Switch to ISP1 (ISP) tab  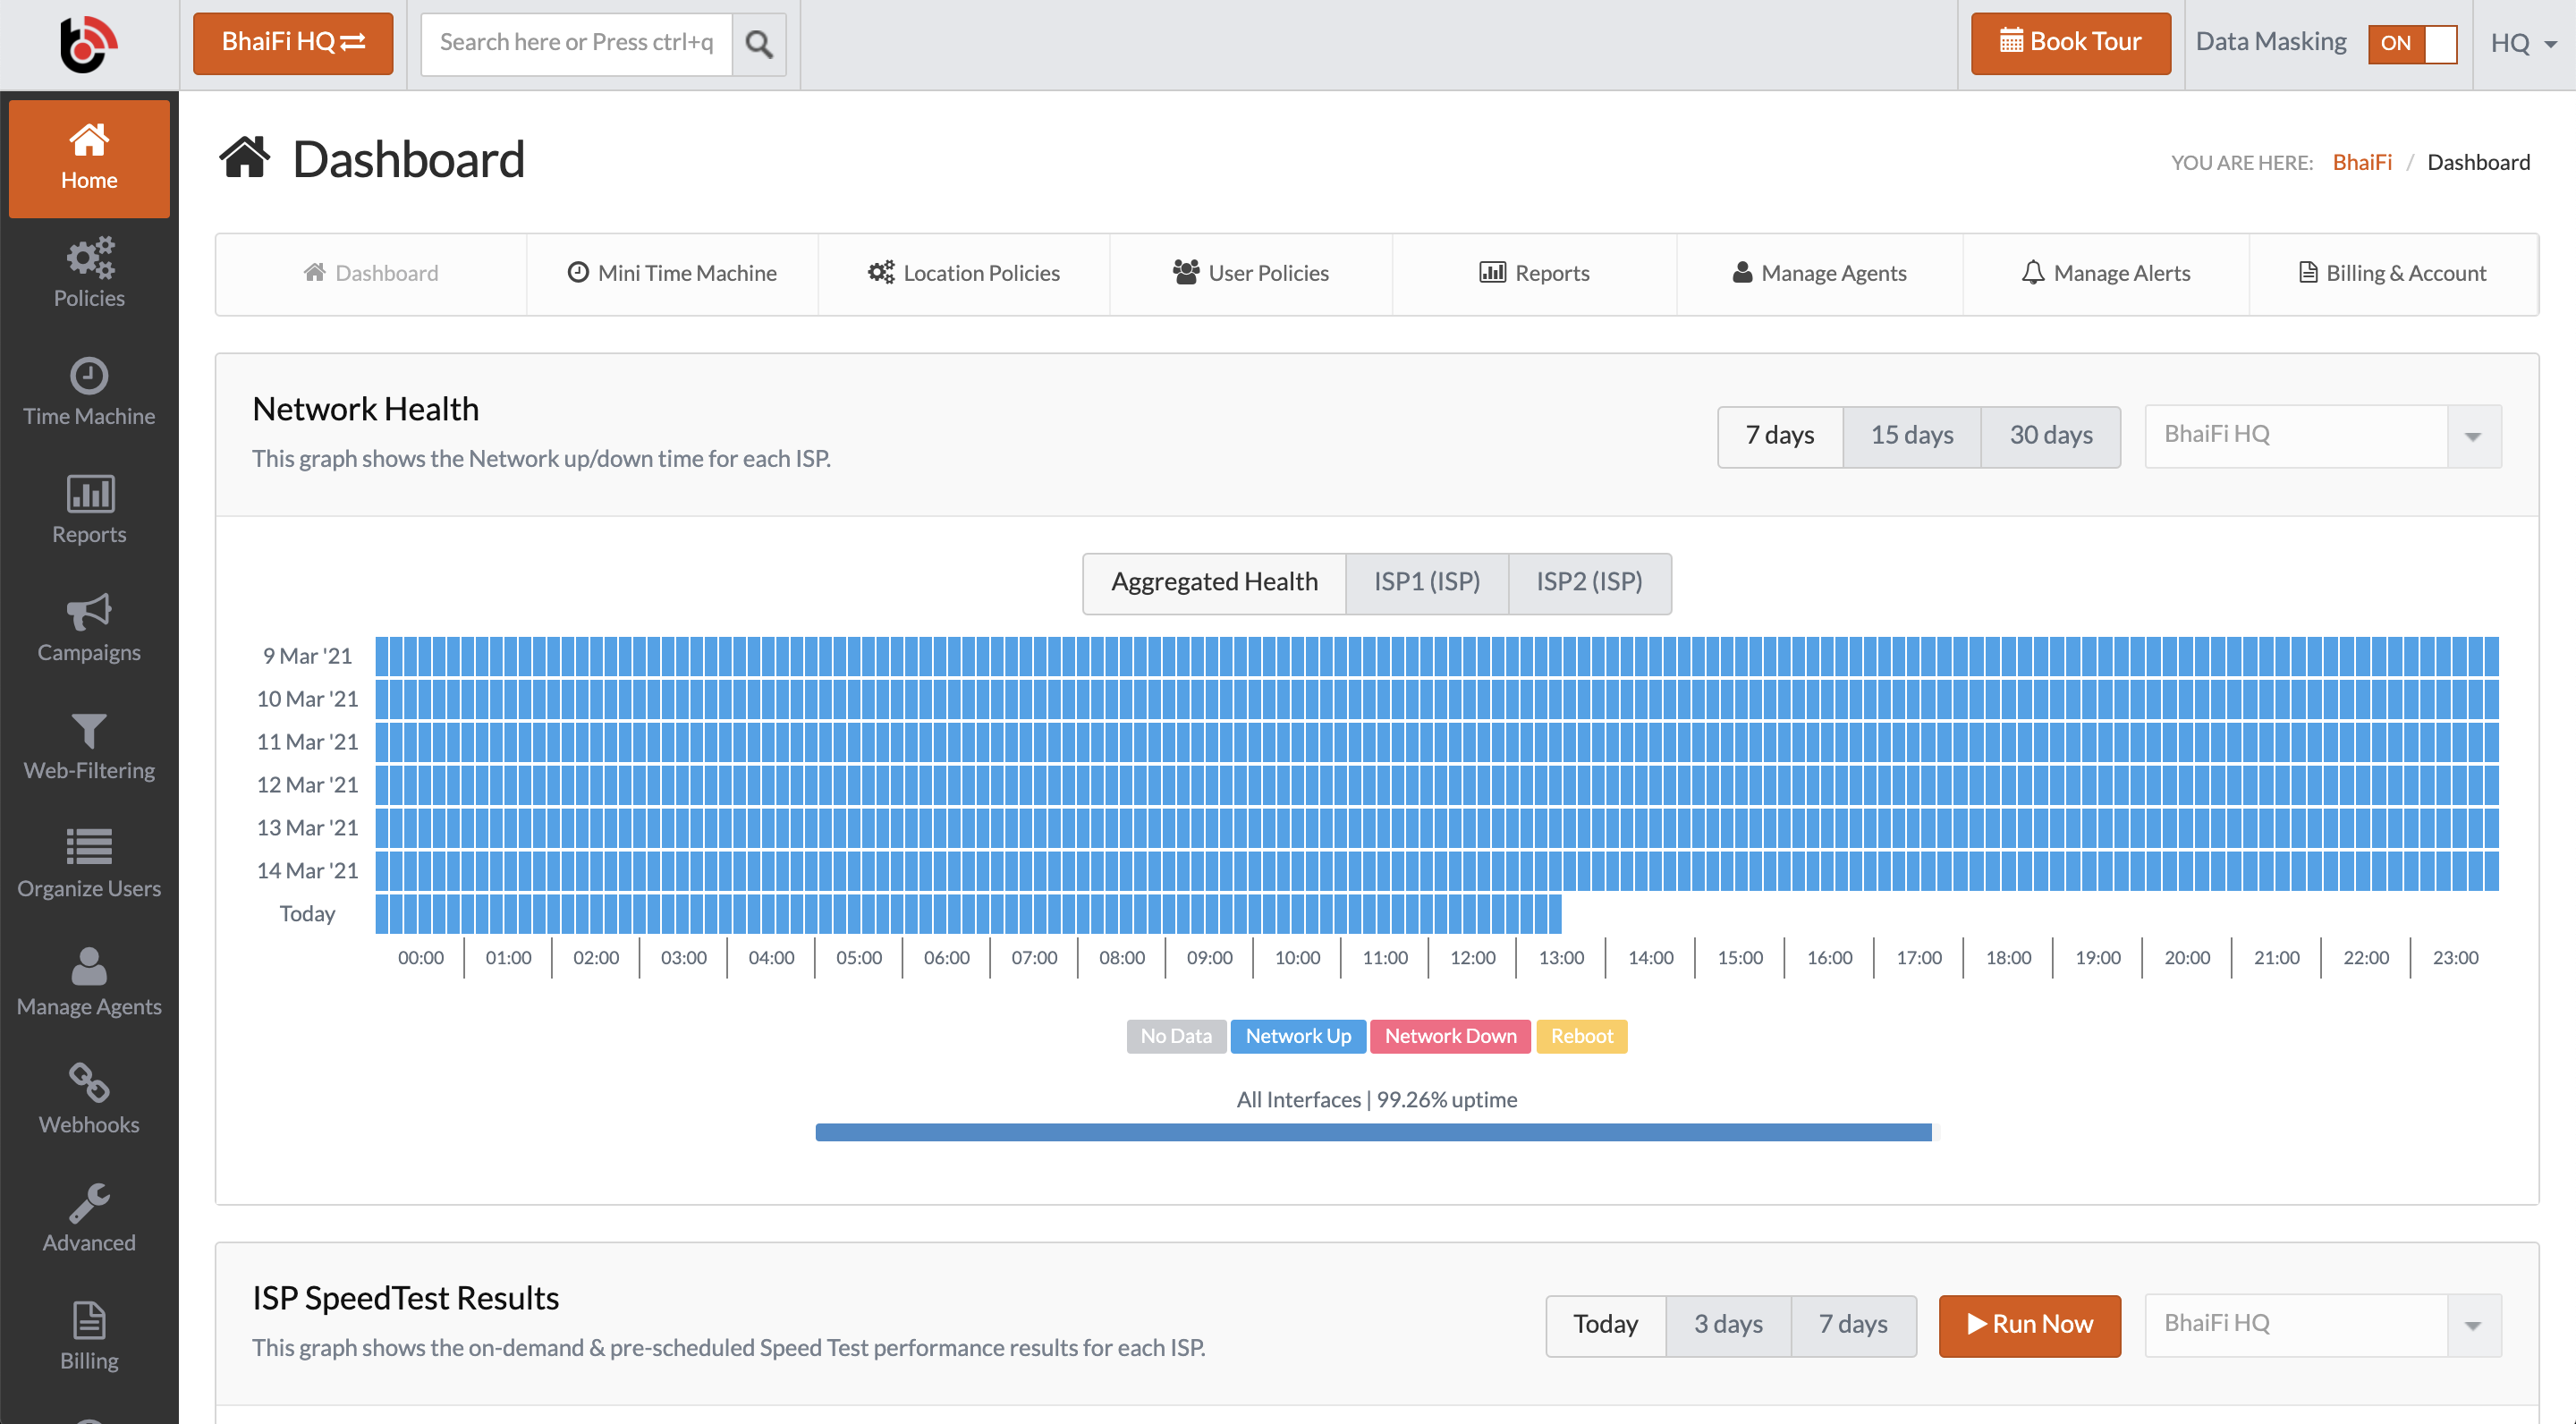[1426, 582]
